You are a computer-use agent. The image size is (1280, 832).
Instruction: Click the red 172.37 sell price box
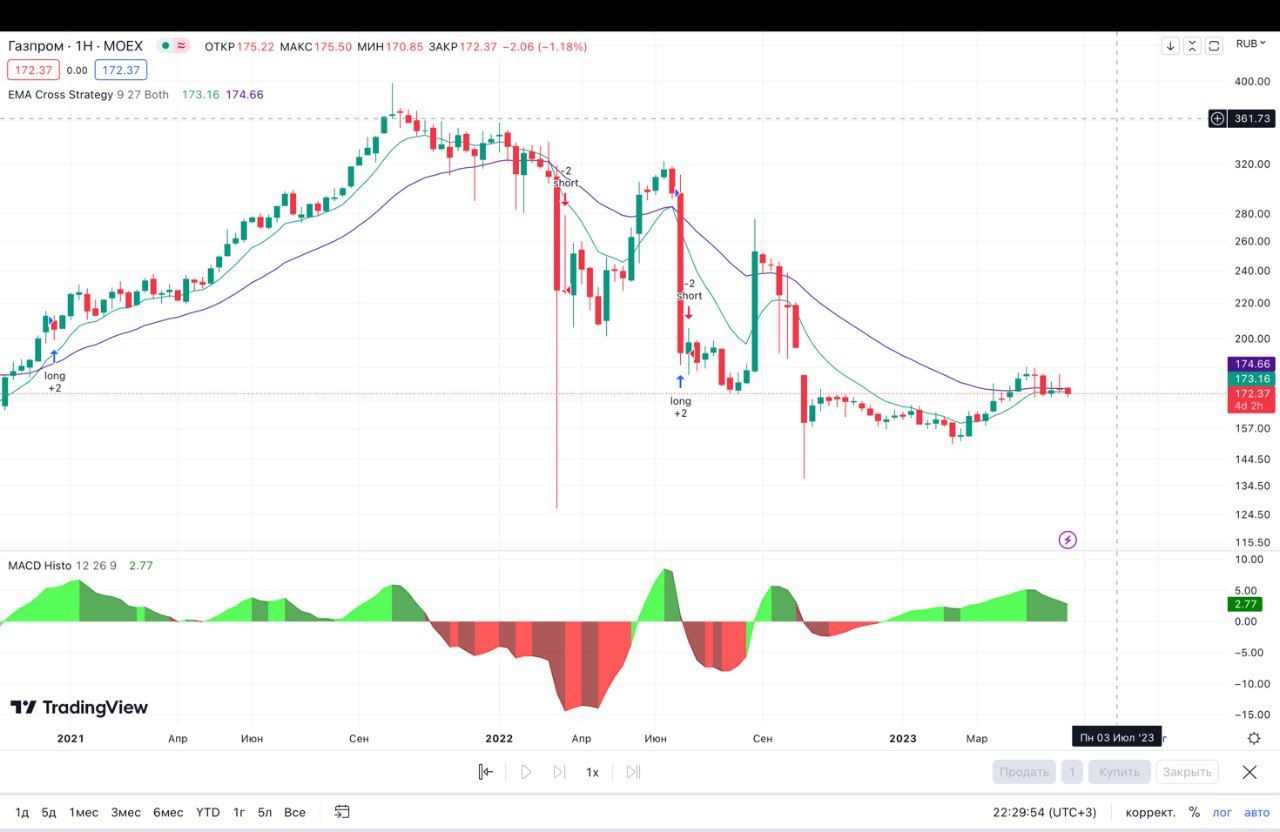(33, 70)
